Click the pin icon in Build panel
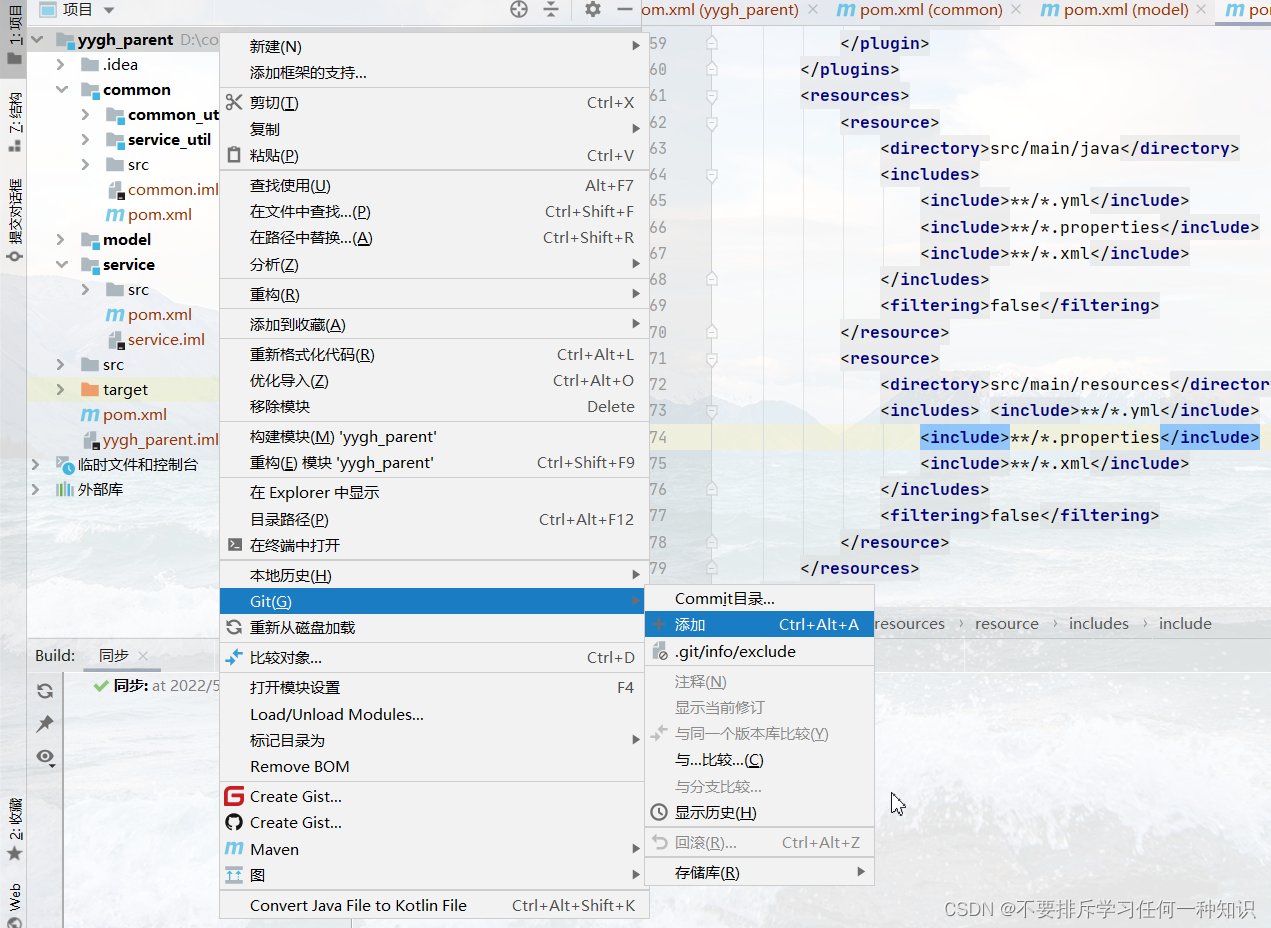 pyautogui.click(x=45, y=723)
